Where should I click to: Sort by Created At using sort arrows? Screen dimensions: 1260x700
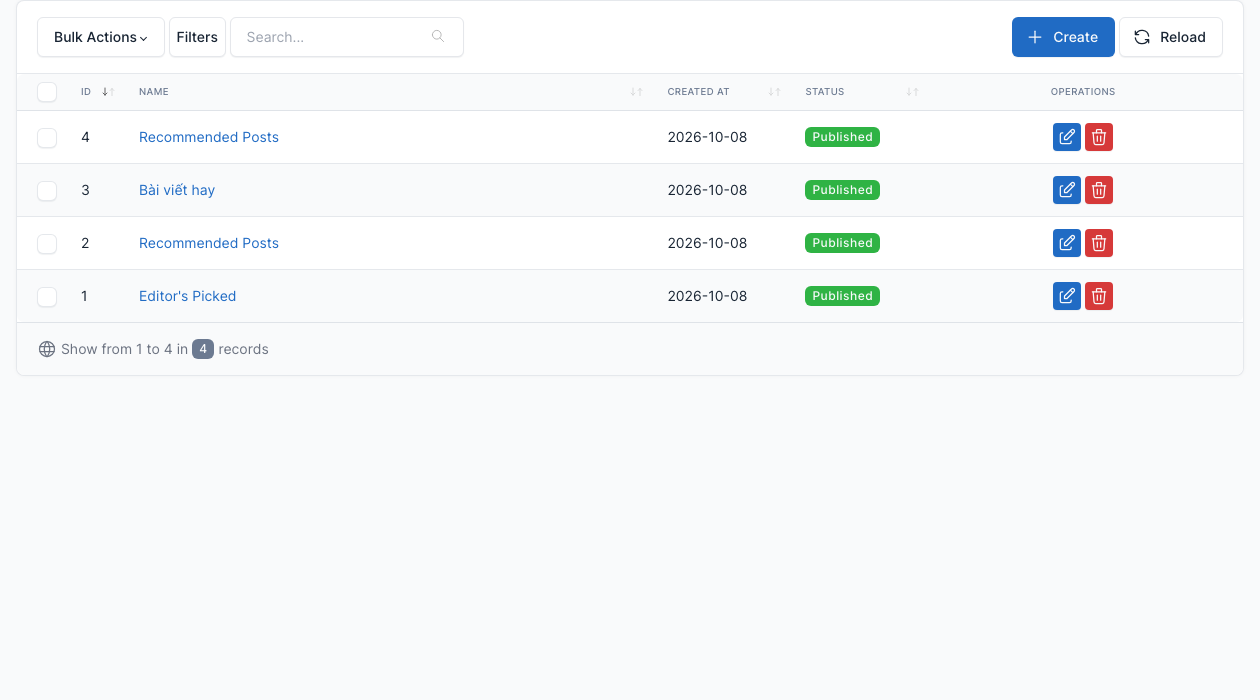[774, 92]
